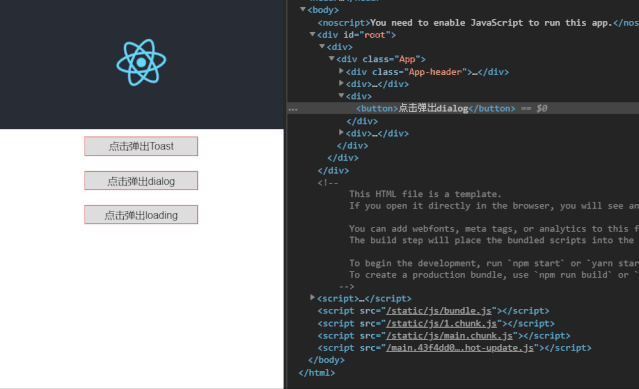This screenshot has height=389, width=639.
Task: Select the "To create a production bundle" comment line
Action: pyautogui.click(x=494, y=275)
